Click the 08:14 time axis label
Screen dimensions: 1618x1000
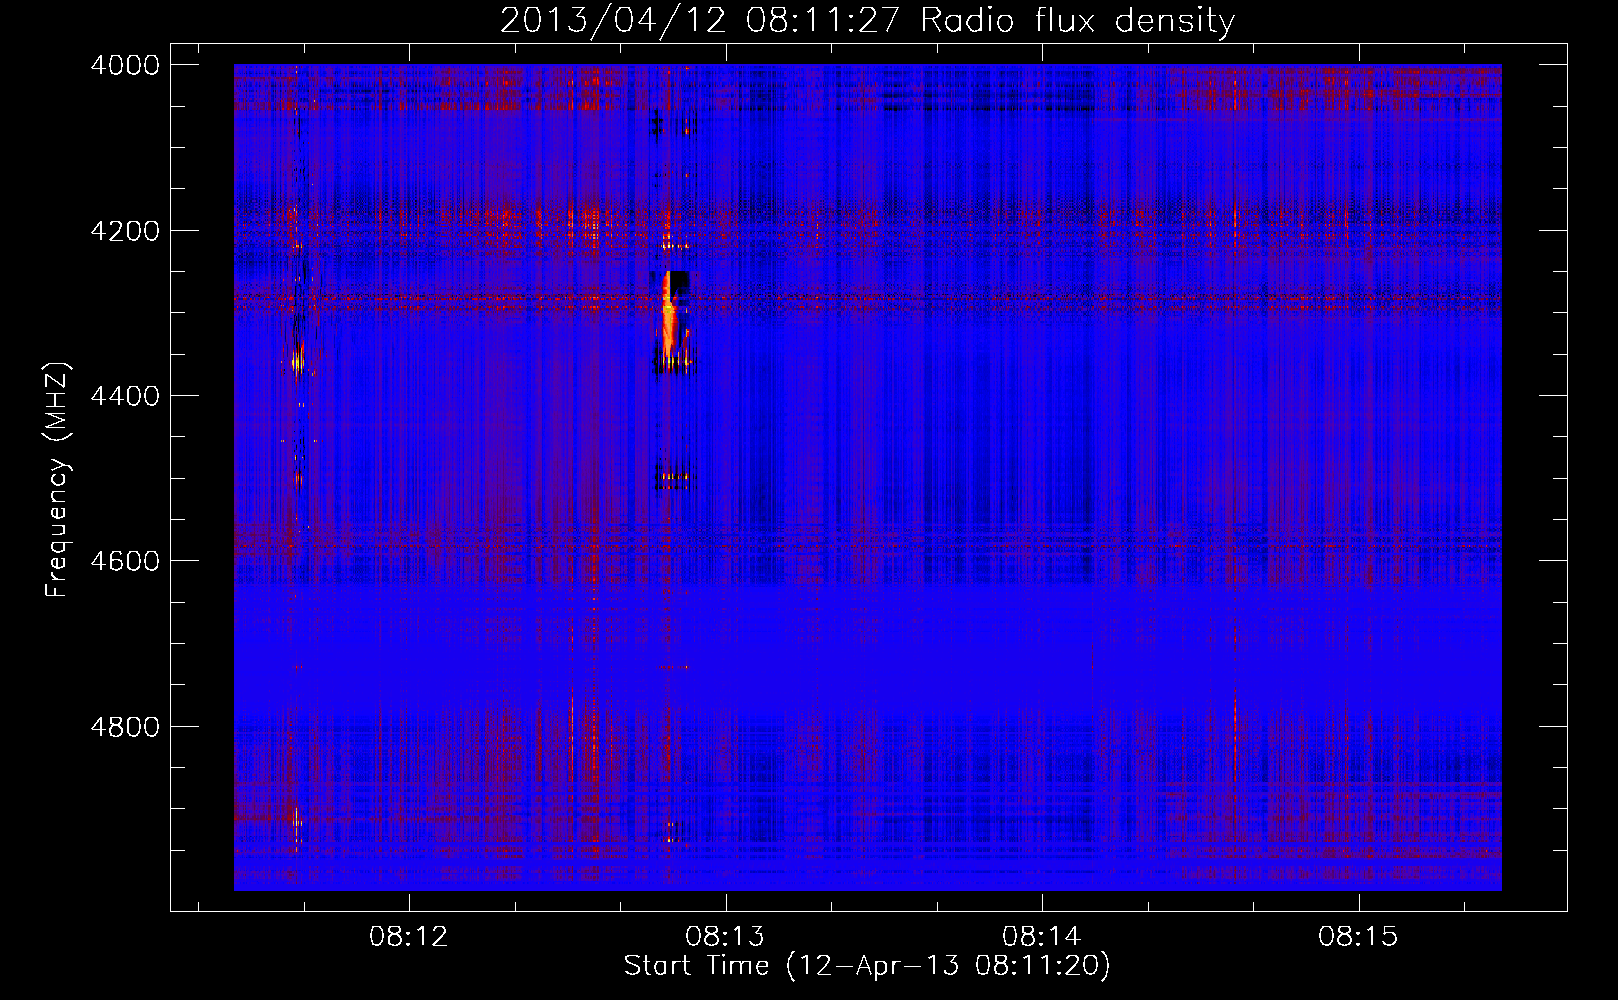pyautogui.click(x=1042, y=937)
